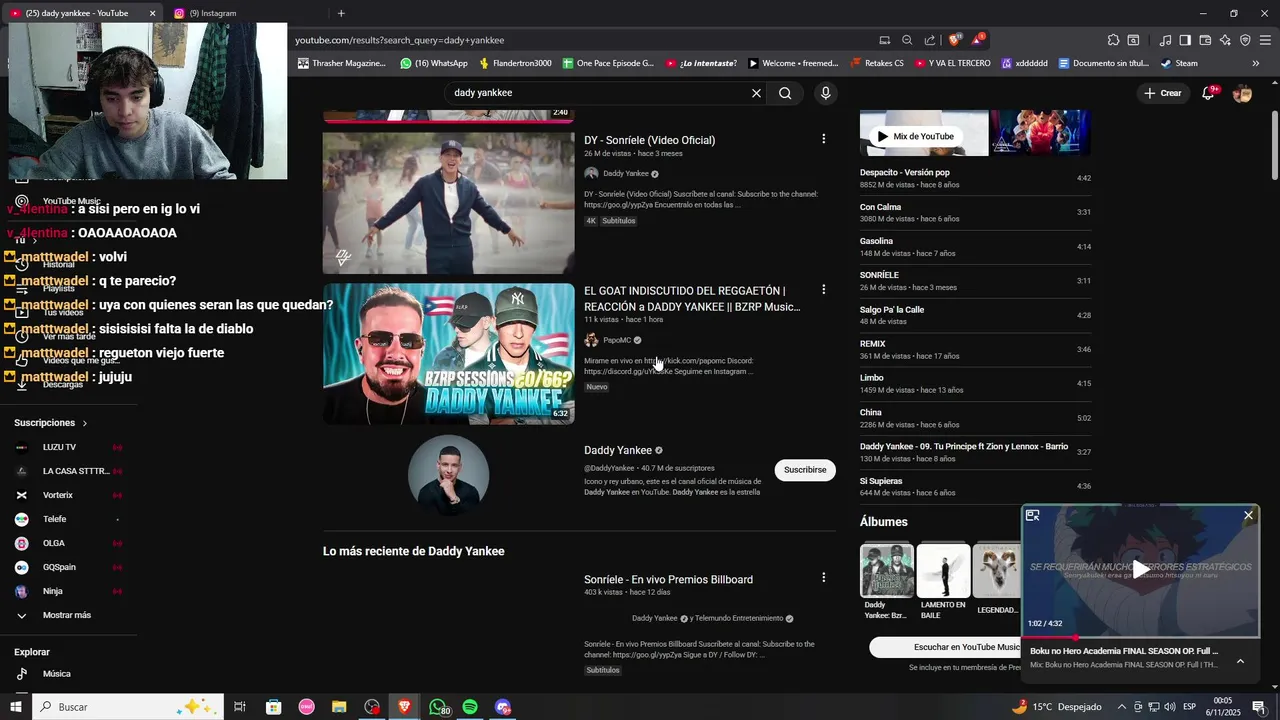Play Limbo from the song list
The width and height of the screenshot is (1280, 720).
pos(975,383)
